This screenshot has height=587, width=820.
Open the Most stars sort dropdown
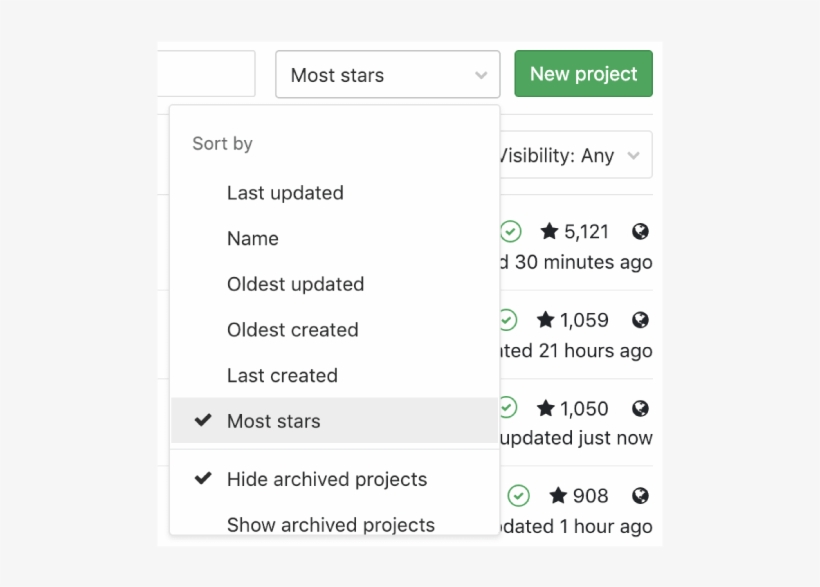[387, 74]
